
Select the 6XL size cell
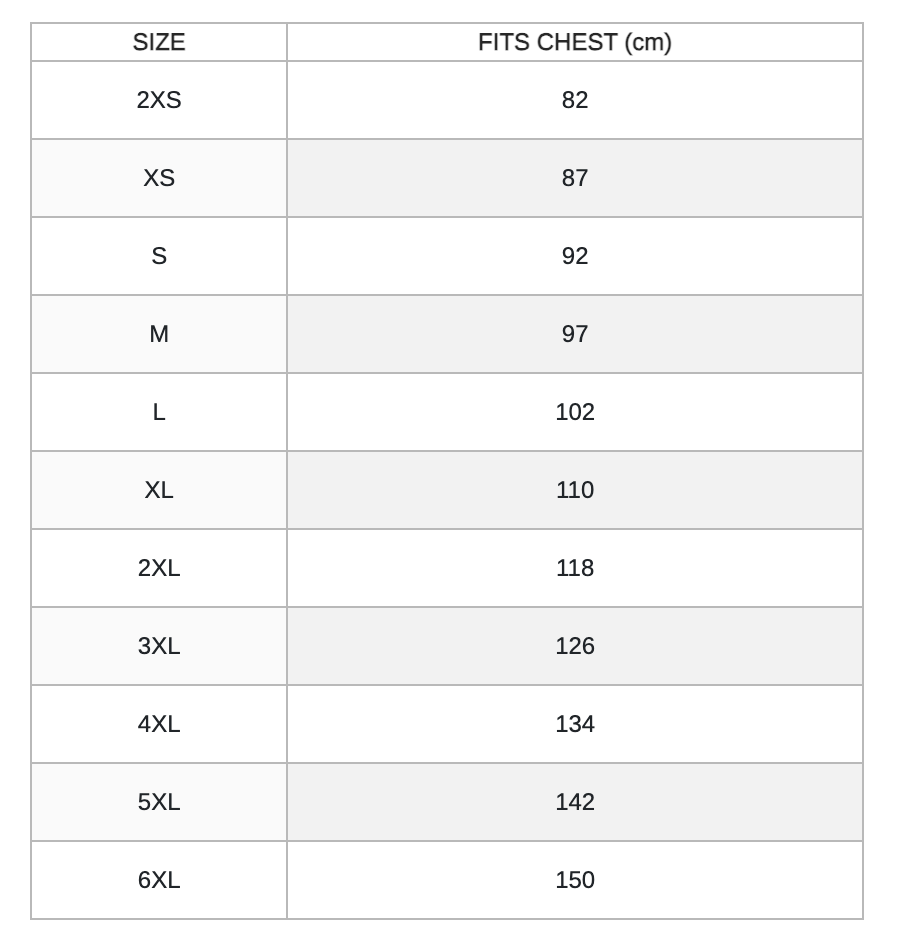point(159,880)
